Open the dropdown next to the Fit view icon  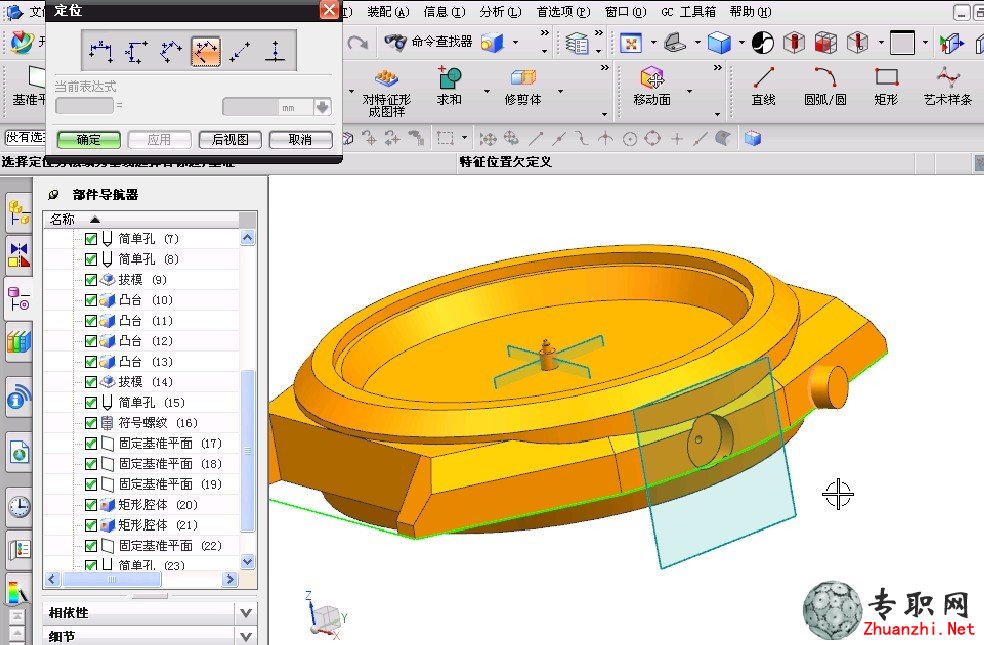click(x=653, y=43)
